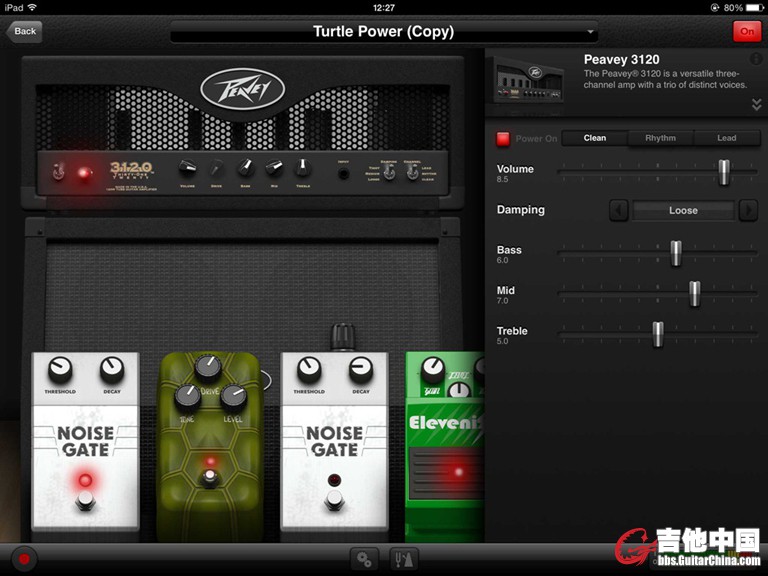The height and width of the screenshot is (576, 768).
Task: Click the Drive knob on the turtle pedal
Action: tap(208, 369)
